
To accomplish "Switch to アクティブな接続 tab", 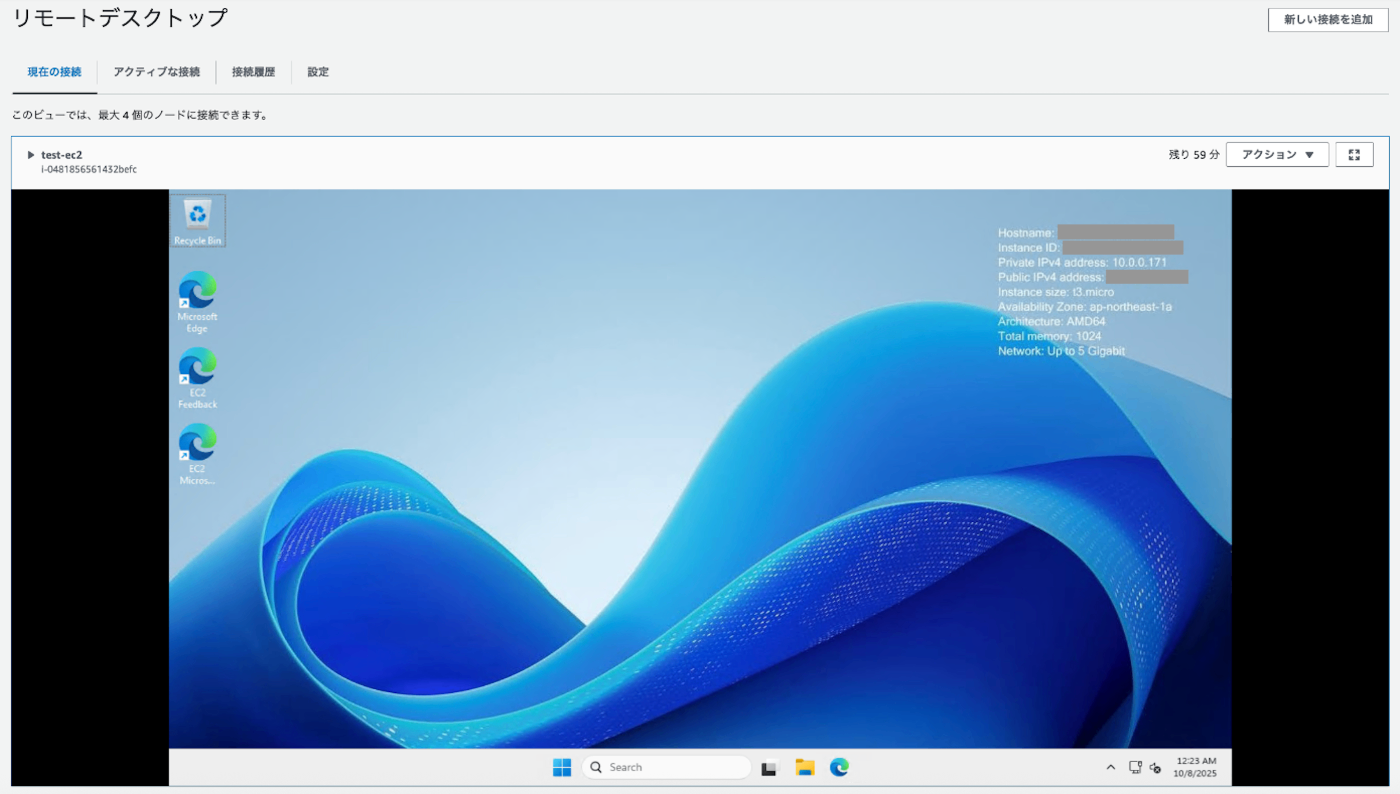I will (x=157, y=72).
